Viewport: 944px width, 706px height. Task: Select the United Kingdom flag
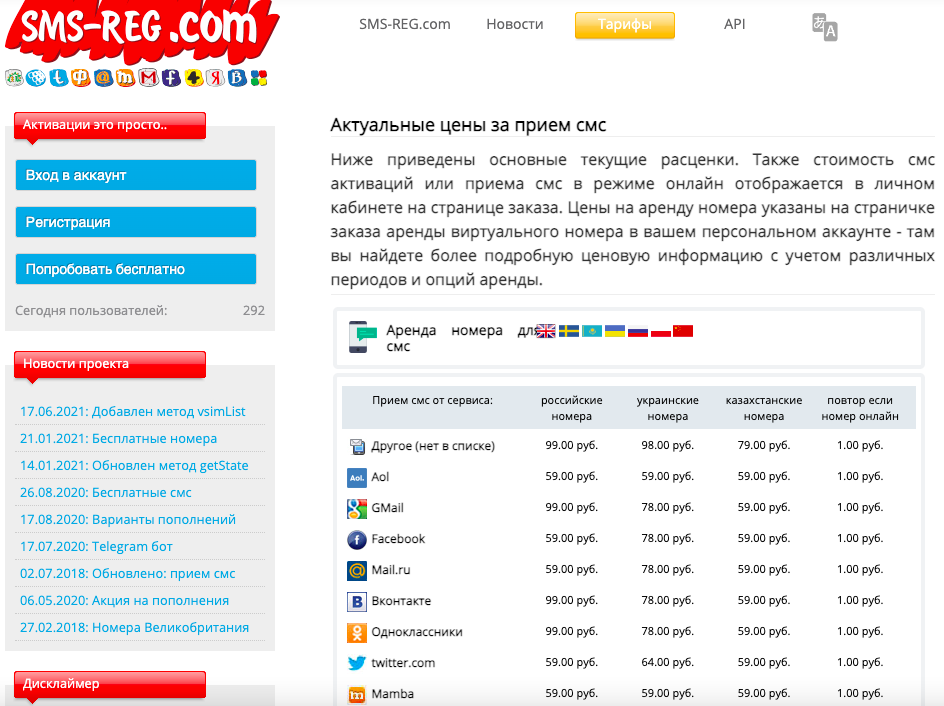[545, 331]
